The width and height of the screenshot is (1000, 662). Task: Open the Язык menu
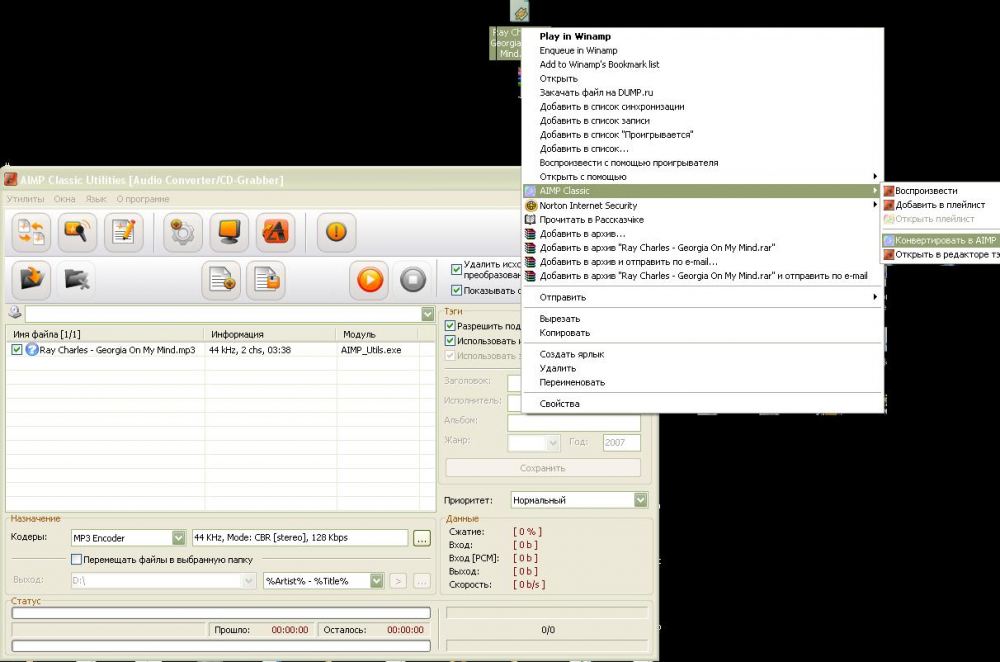(96, 199)
